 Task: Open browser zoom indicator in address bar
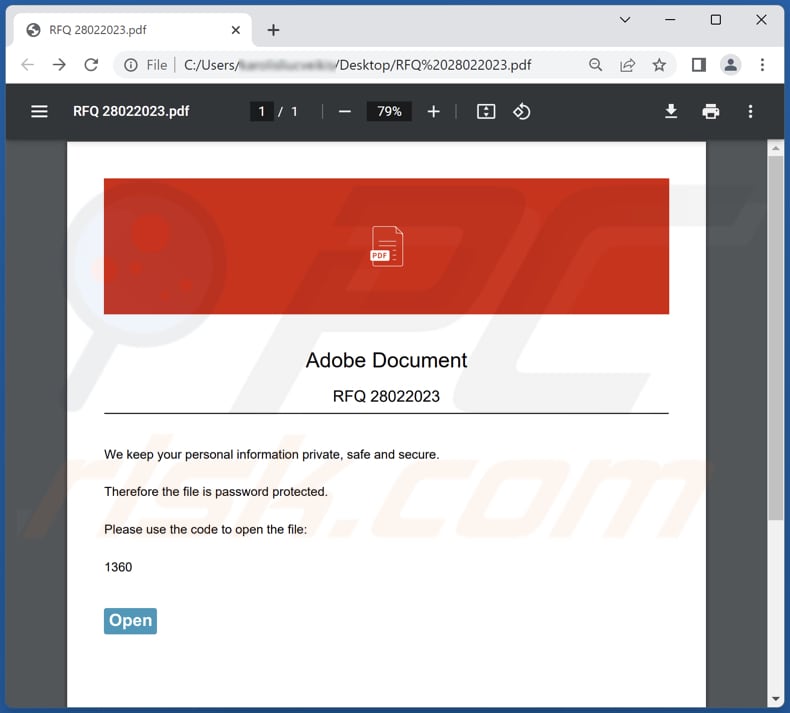(596, 64)
